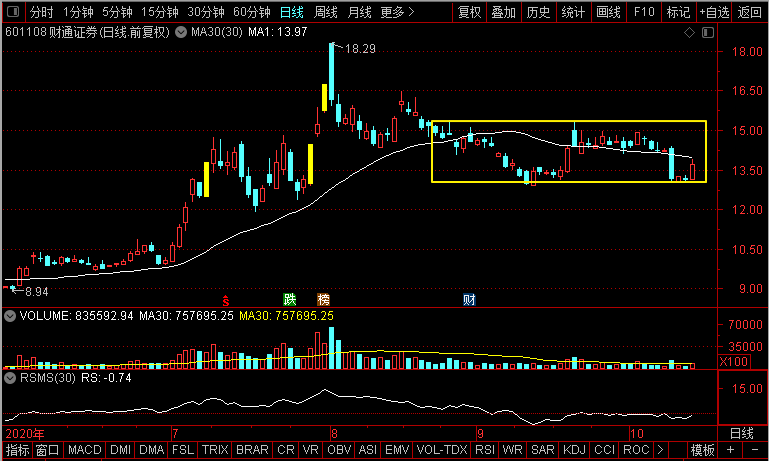
Task: Click the 标记 mark button
Action: (x=679, y=12)
